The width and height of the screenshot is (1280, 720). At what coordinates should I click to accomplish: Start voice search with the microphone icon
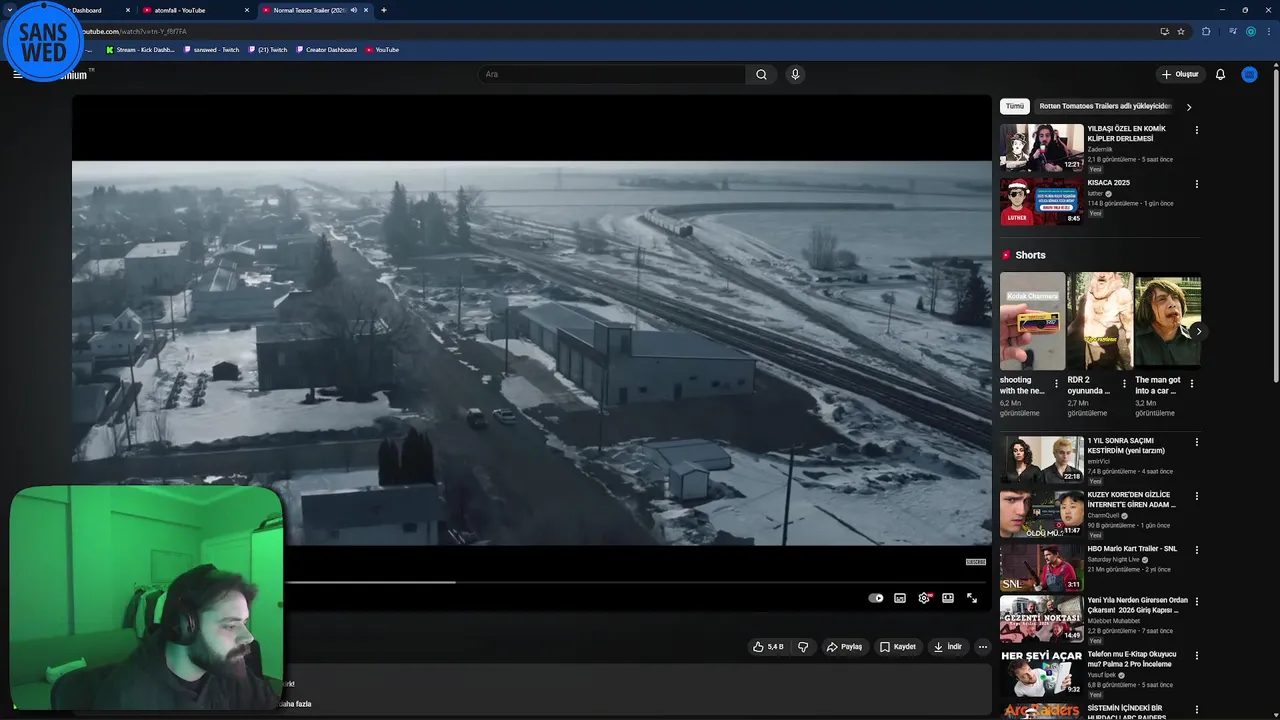[795, 74]
